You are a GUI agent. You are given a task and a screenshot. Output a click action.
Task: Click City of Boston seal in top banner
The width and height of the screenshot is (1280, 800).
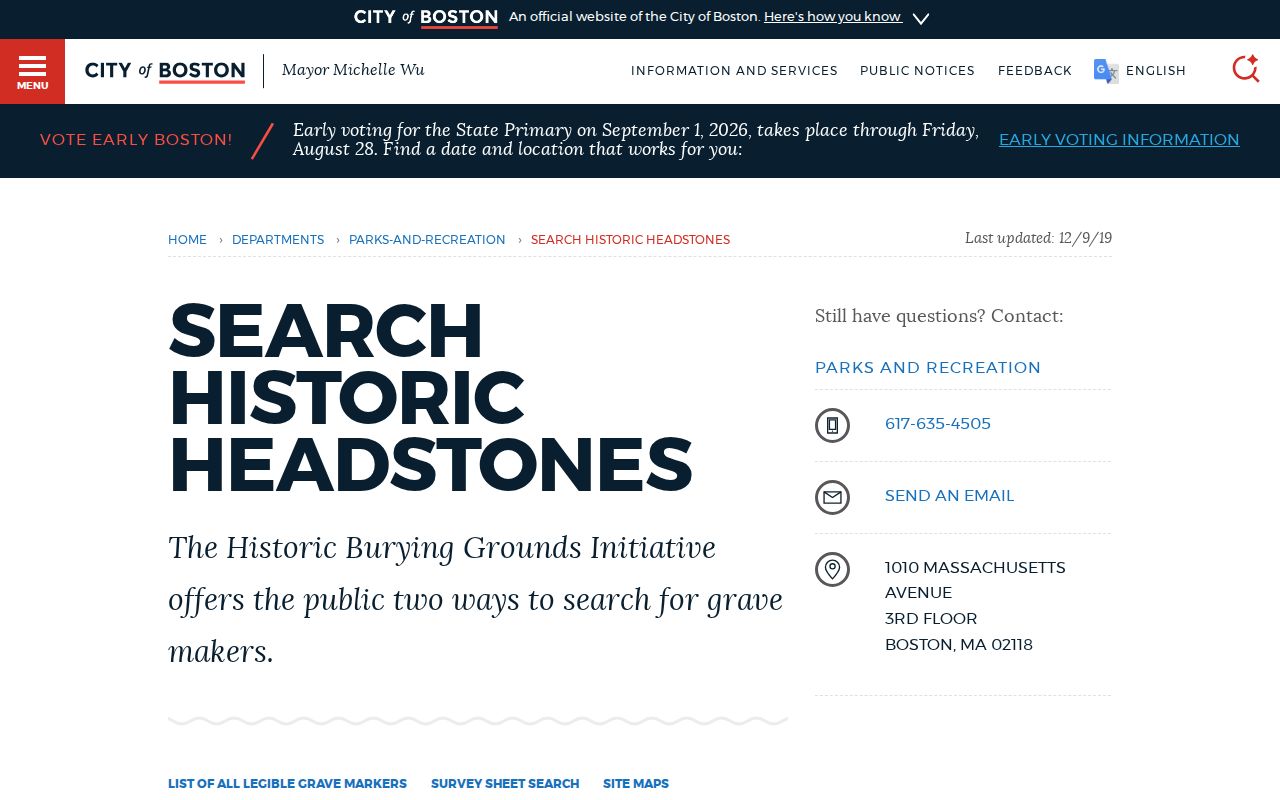pyautogui.click(x=426, y=17)
